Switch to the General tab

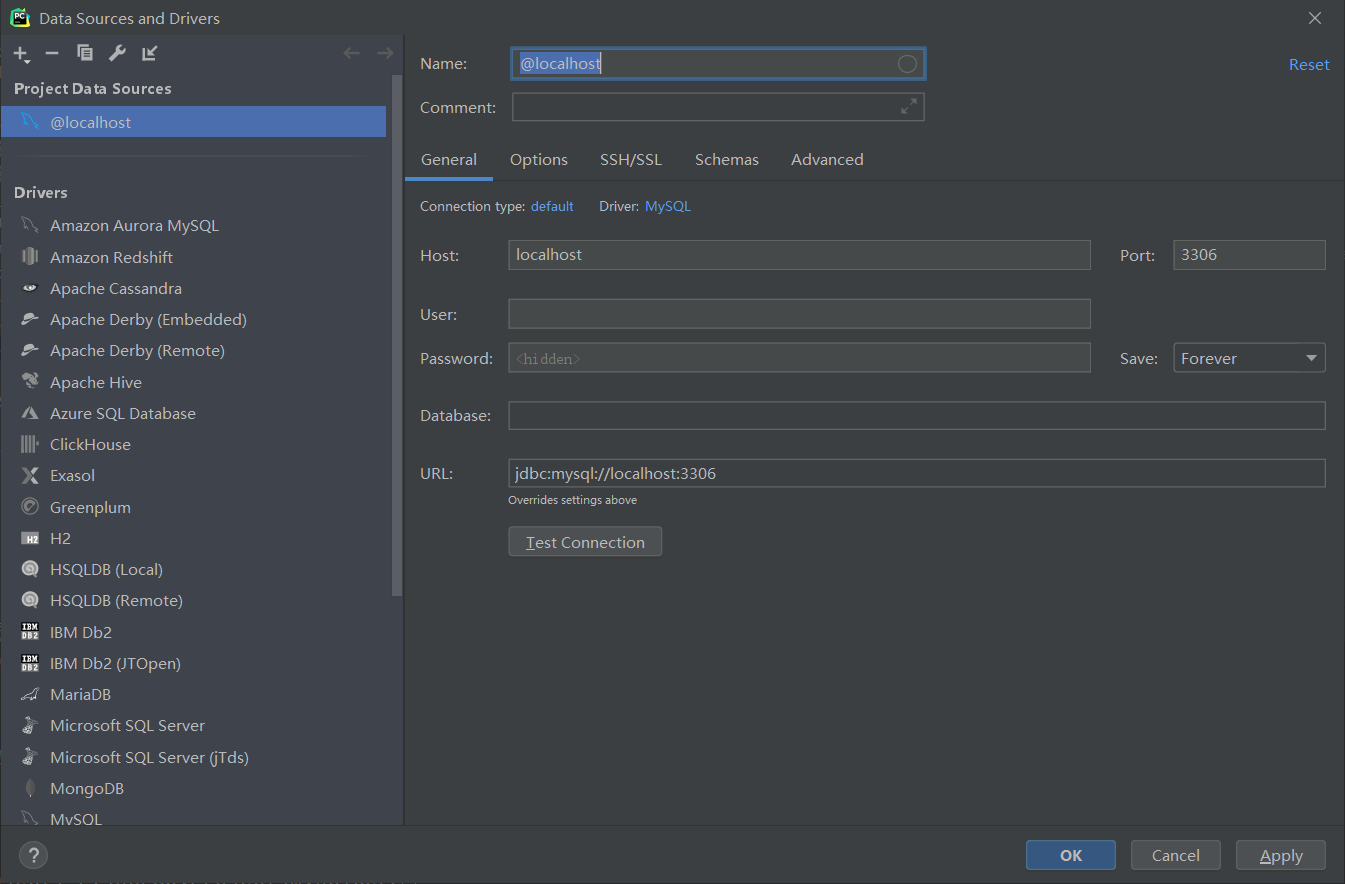click(x=449, y=160)
